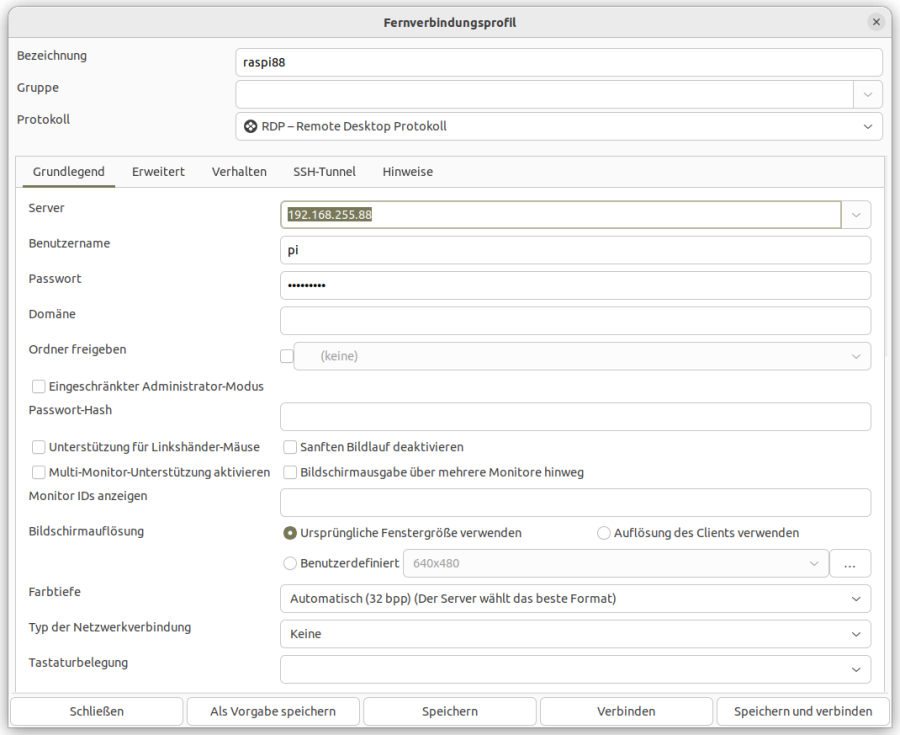
Task: Enable Eingeschränkter Administrator-Modus checkbox
Action: click(x=39, y=386)
